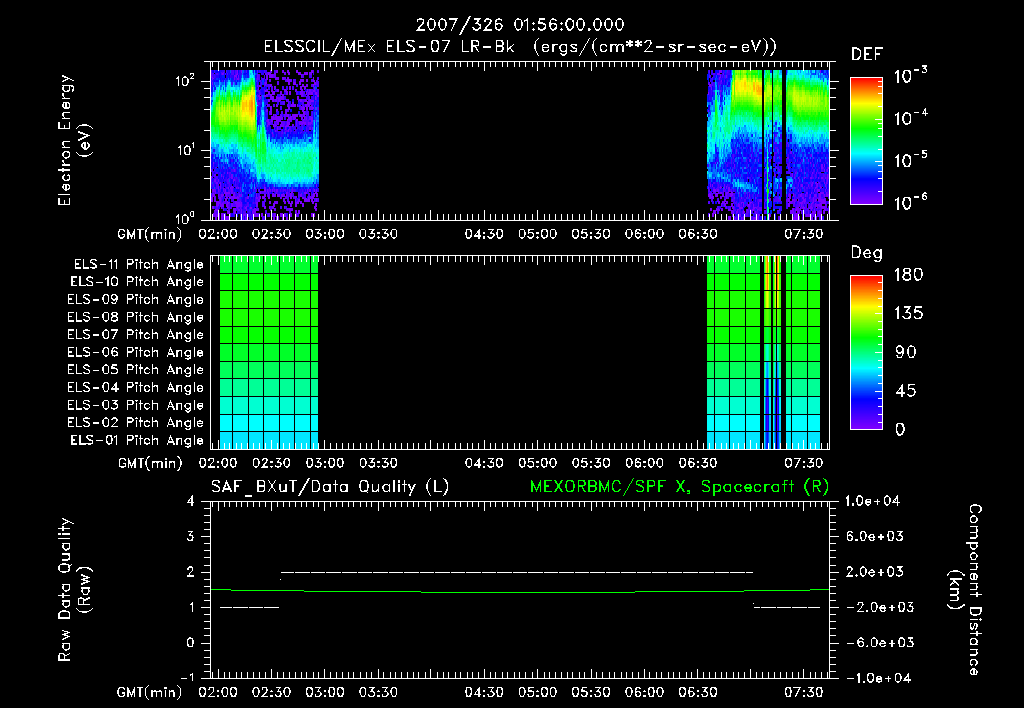Click the 10^2 energy axis tick label

185,82
